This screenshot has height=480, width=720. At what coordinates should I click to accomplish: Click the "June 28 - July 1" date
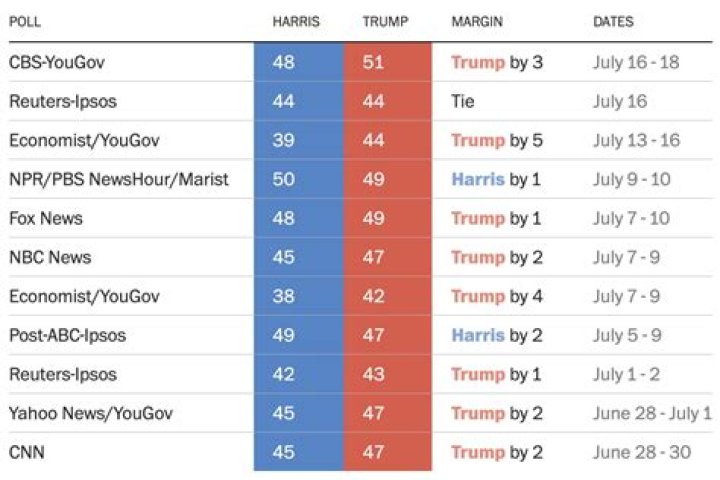[x=652, y=413]
